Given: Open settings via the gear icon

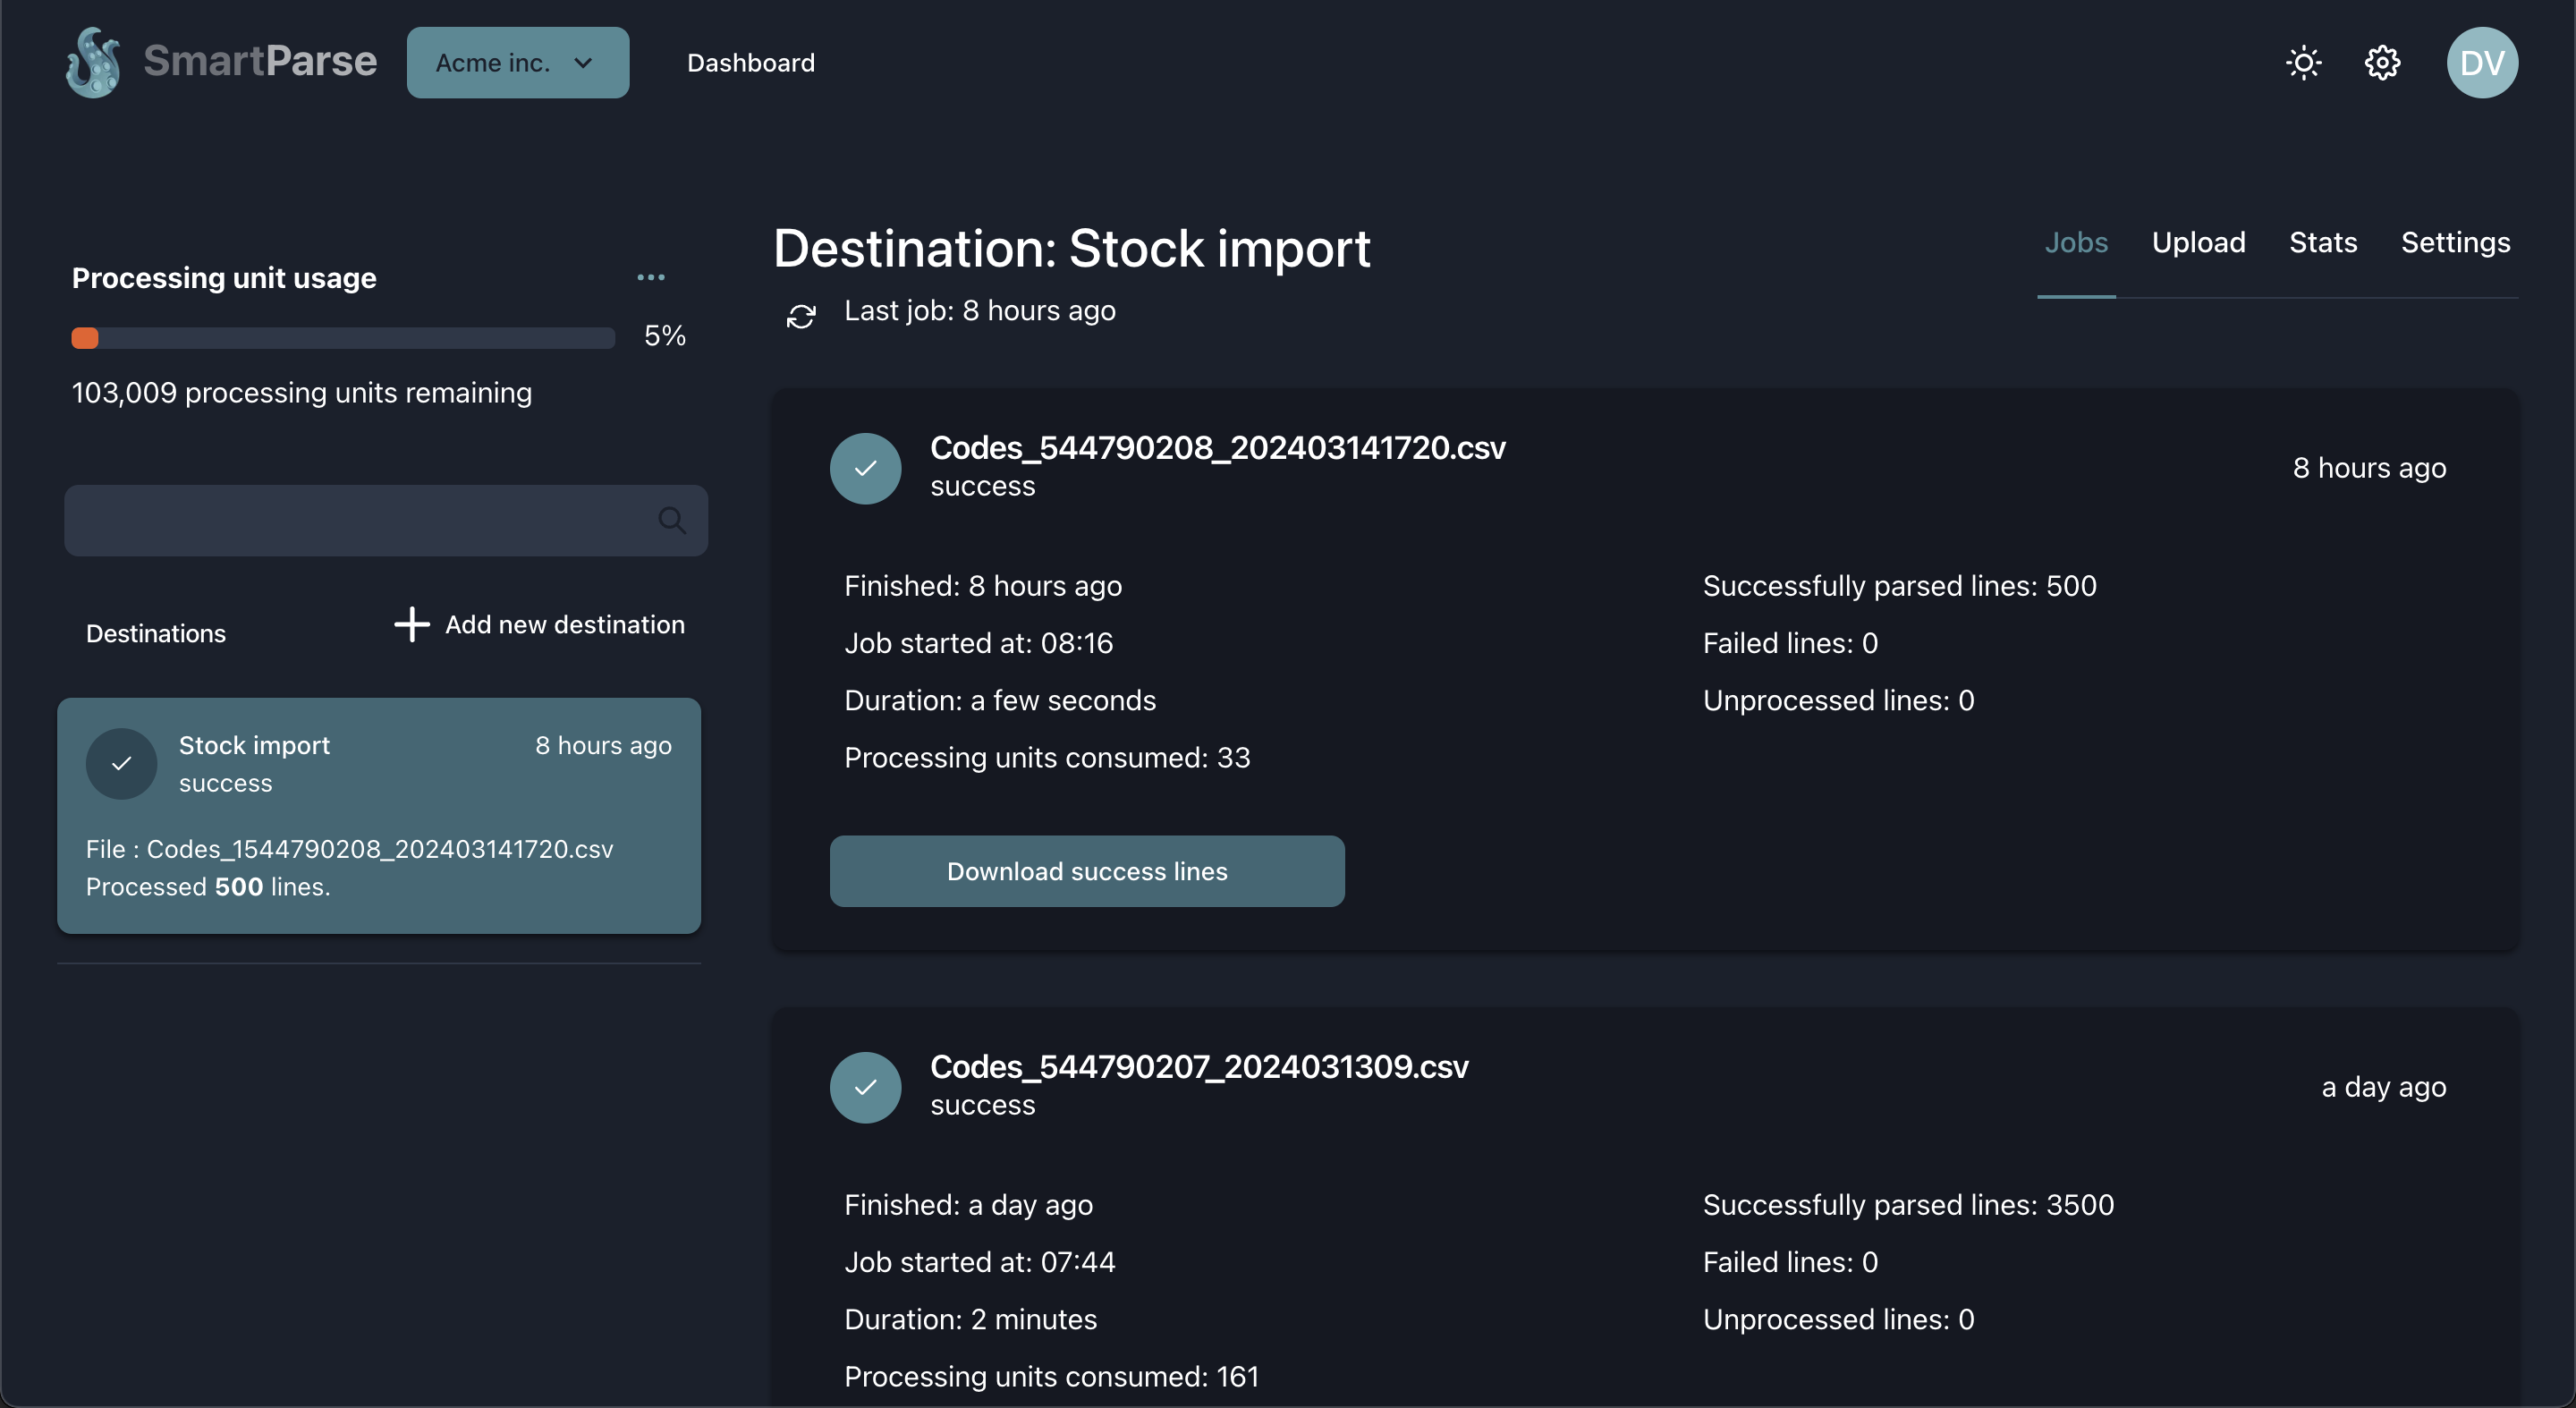Looking at the screenshot, I should click(2382, 63).
